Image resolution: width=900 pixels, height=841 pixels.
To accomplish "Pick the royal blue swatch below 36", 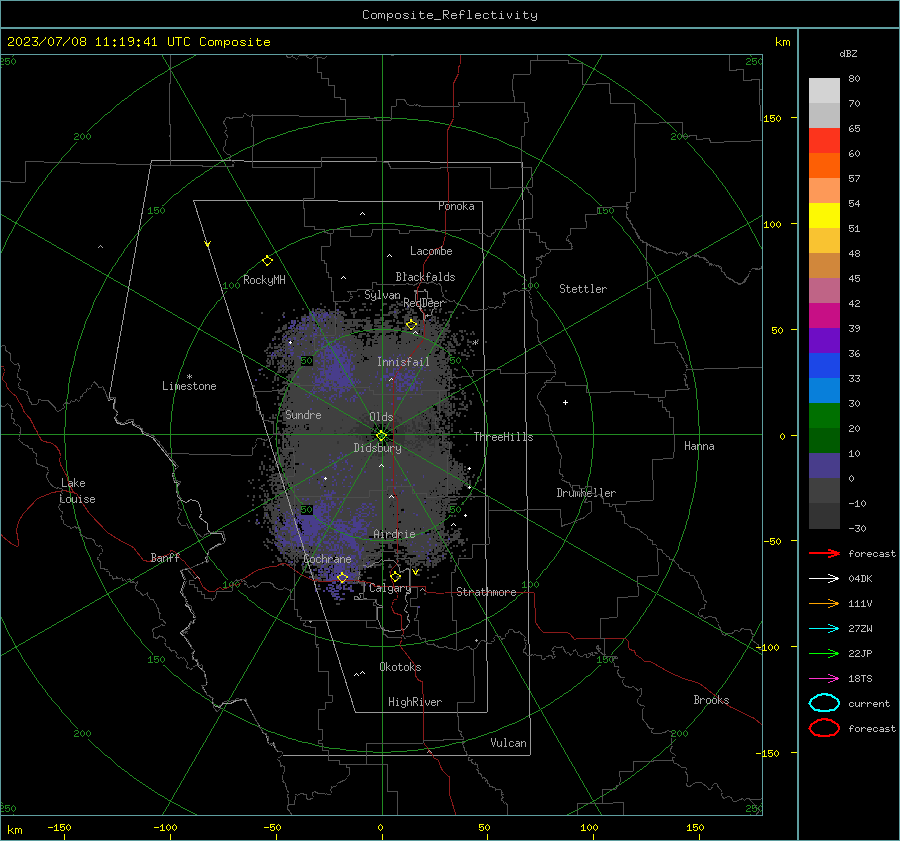I will click(824, 366).
